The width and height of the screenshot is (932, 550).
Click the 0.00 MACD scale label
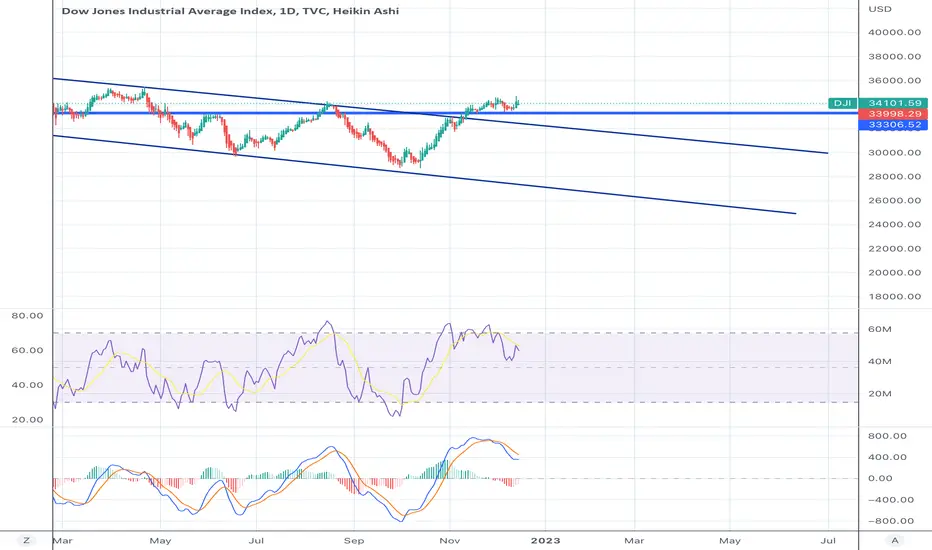[880, 478]
